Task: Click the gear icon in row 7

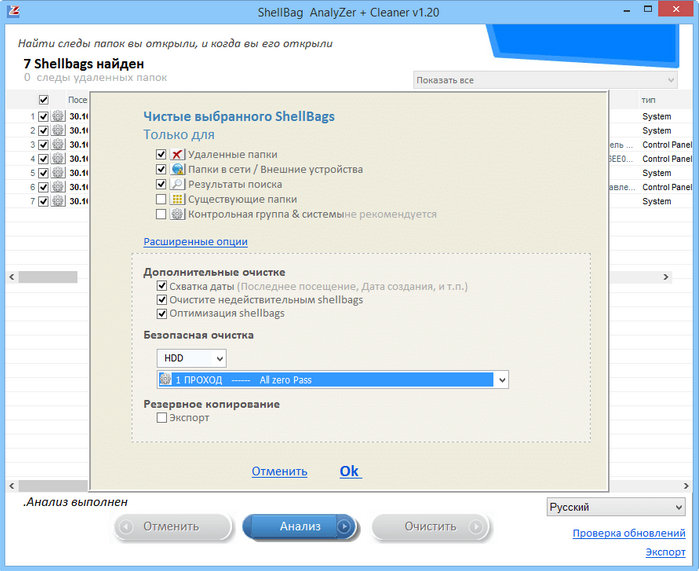Action: click(58, 201)
